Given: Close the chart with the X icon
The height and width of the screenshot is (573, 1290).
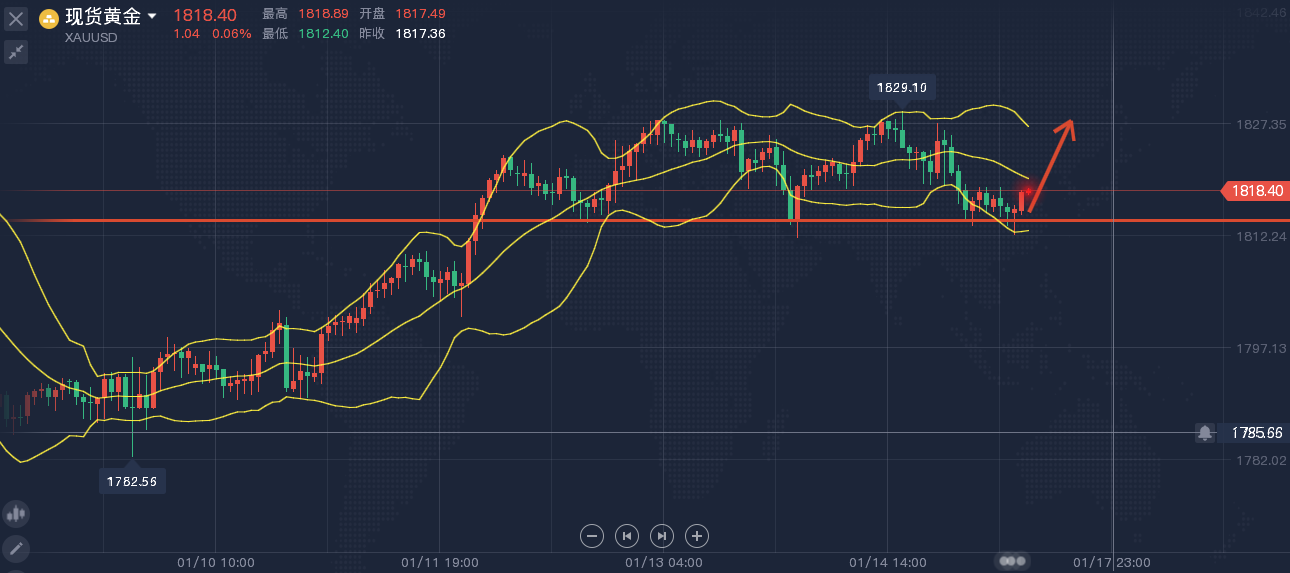Looking at the screenshot, I should pyautogui.click(x=16, y=18).
